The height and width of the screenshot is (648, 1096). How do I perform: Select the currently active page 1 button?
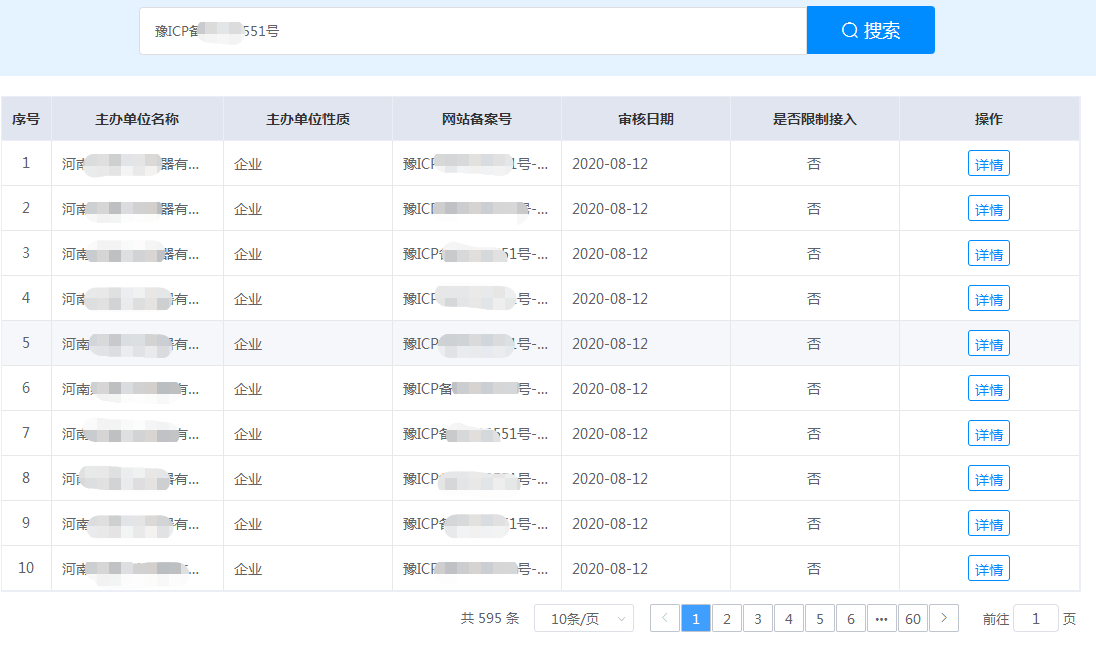pyautogui.click(x=695, y=618)
